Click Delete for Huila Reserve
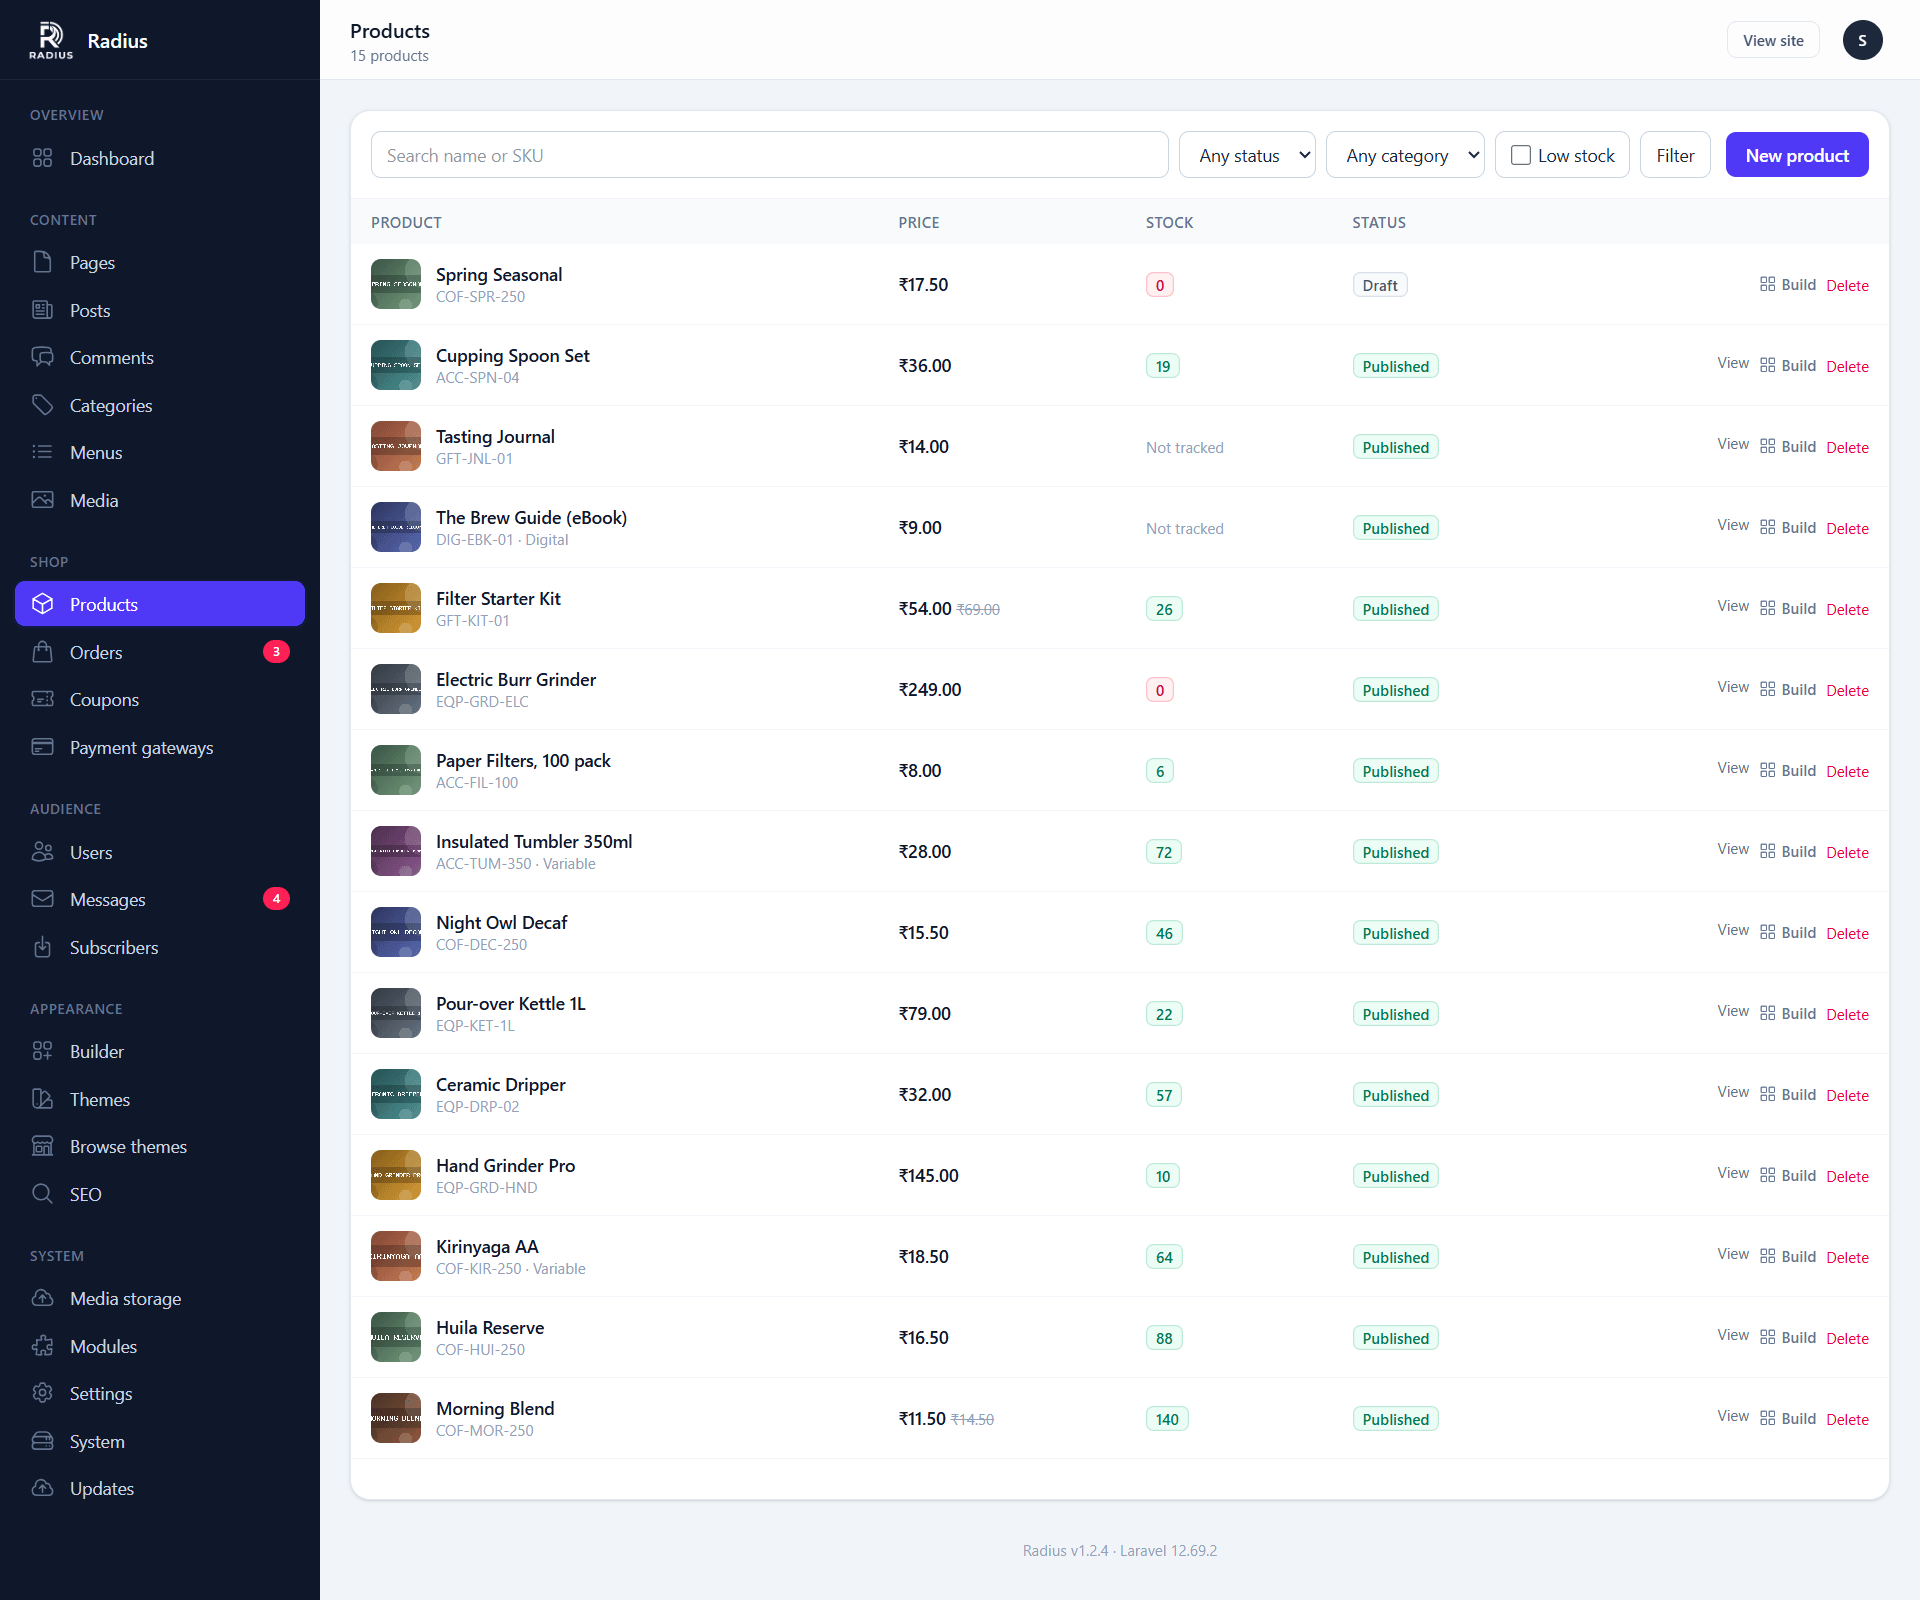The image size is (1920, 1600). click(1847, 1338)
